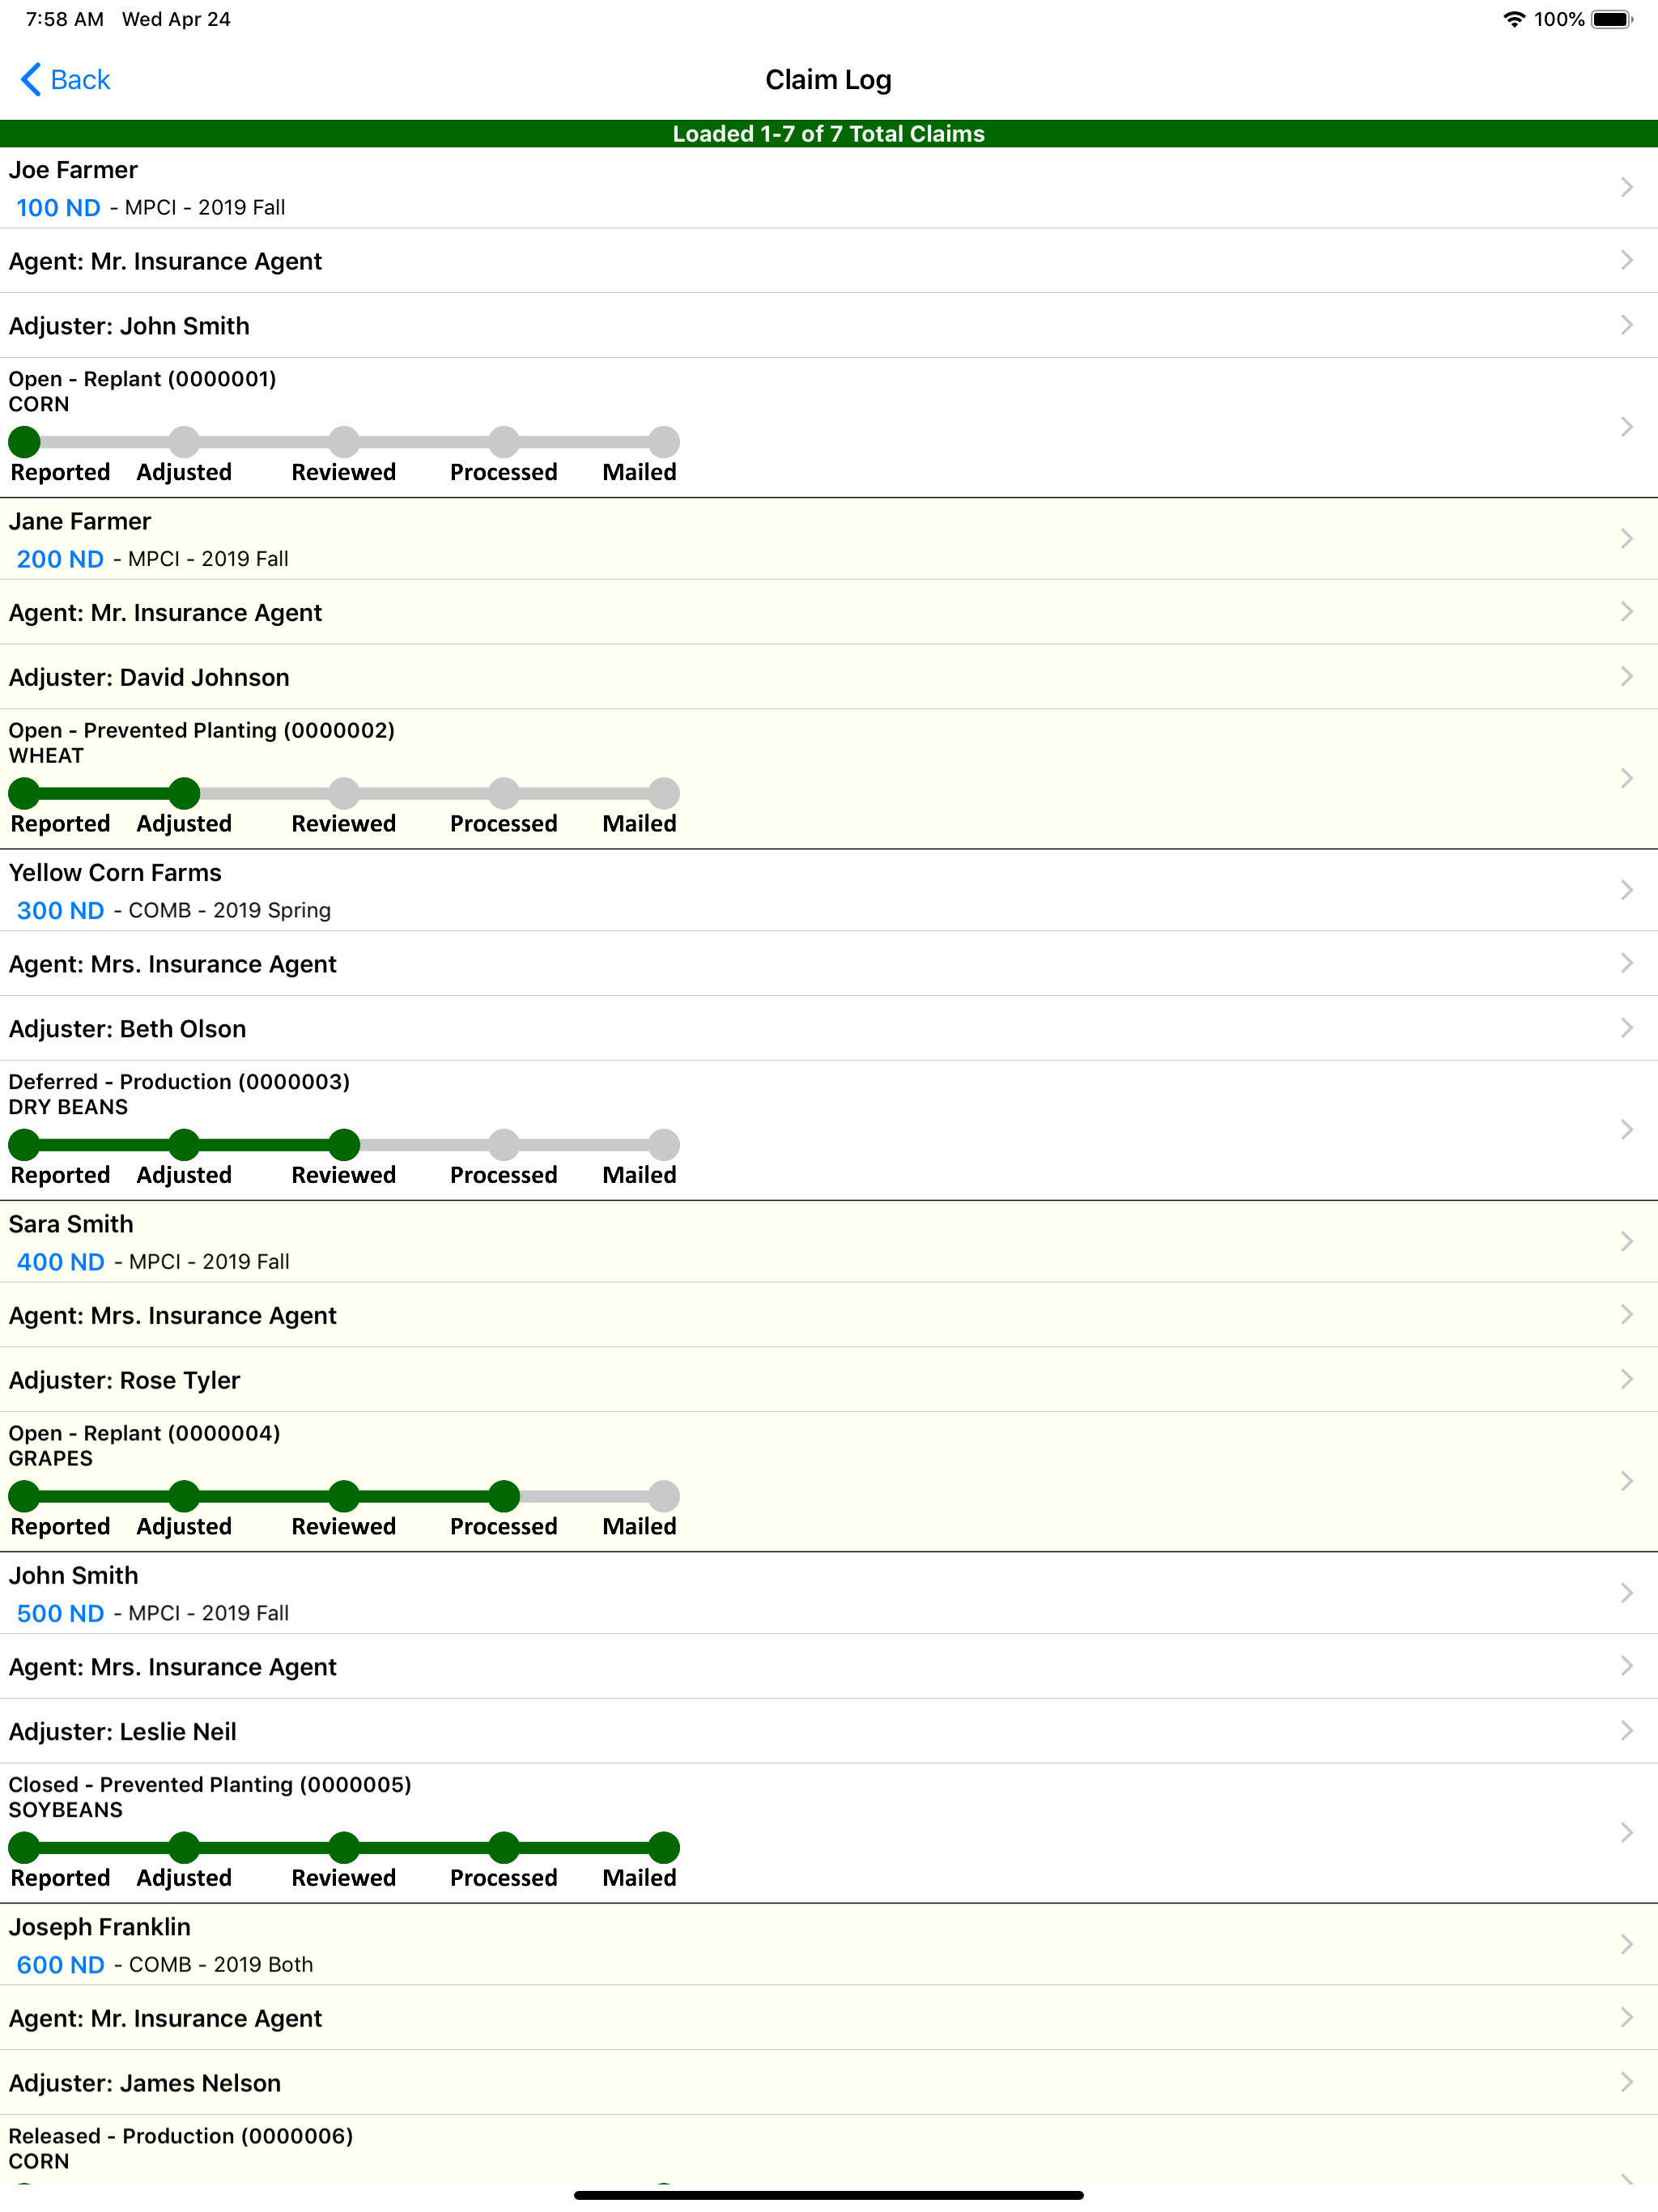Tap Agent: Mr. Insurance Agent under Joseph Franklin
Viewport: 1658px width, 2212px height.
click(829, 2018)
